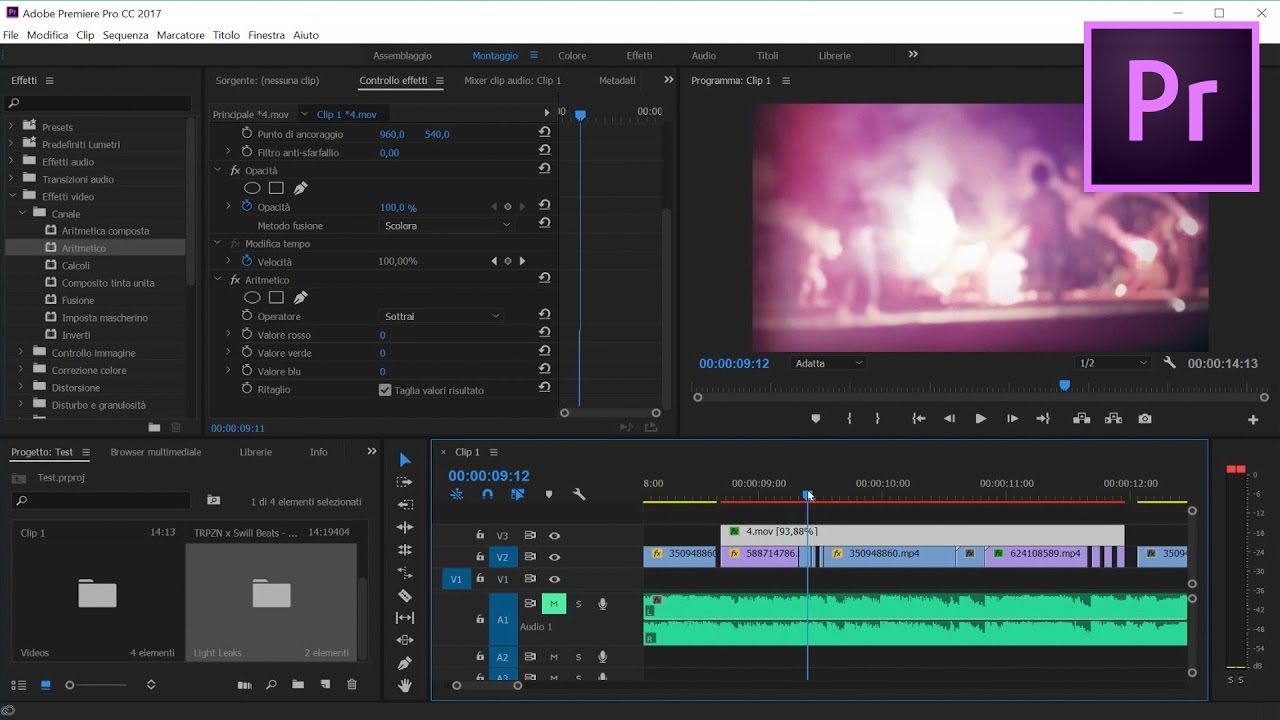Viewport: 1280px width, 720px height.
Task: Step forward one frame
Action: [1012, 419]
